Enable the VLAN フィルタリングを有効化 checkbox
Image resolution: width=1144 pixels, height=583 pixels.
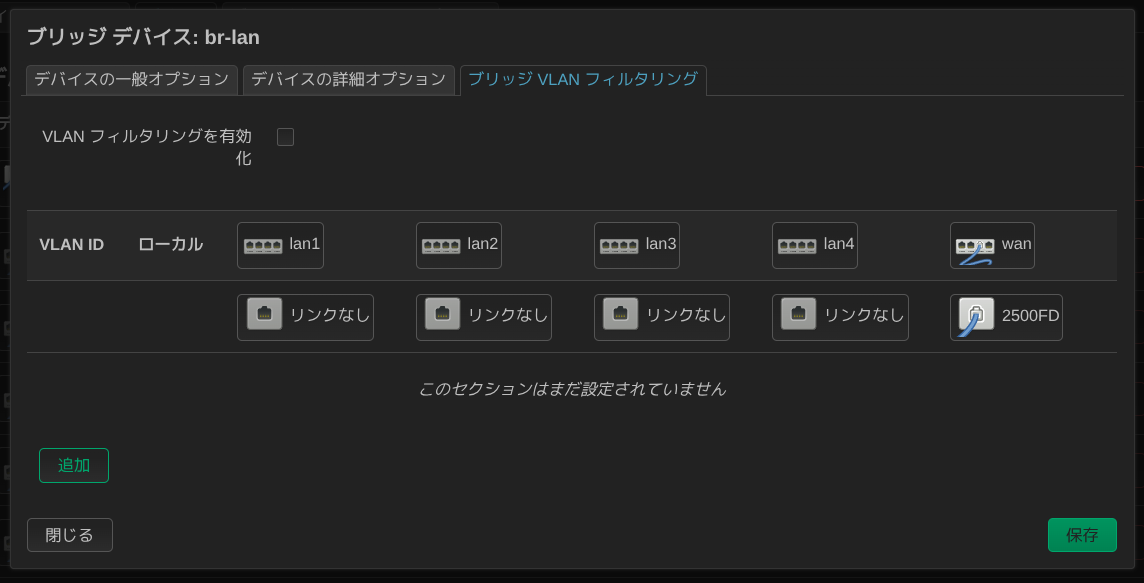click(x=285, y=136)
